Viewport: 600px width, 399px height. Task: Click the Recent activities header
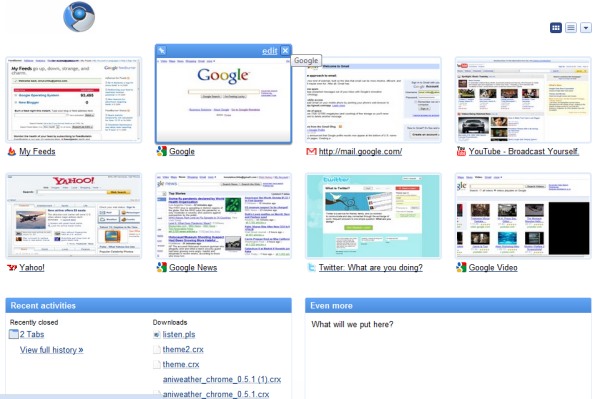pyautogui.click(x=148, y=306)
